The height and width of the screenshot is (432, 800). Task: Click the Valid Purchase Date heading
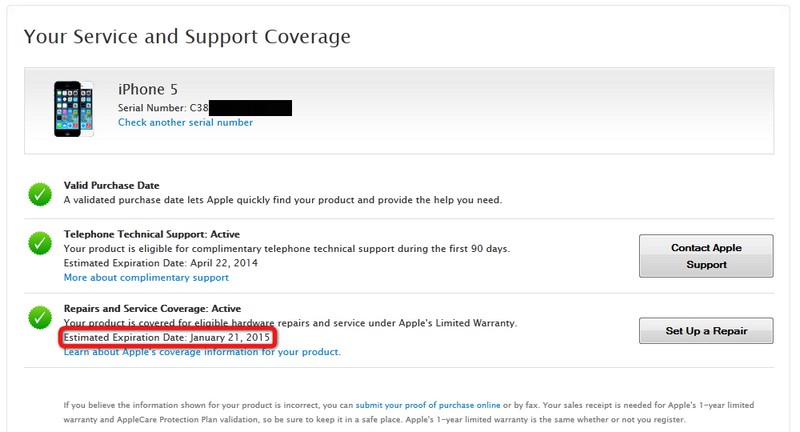click(111, 186)
